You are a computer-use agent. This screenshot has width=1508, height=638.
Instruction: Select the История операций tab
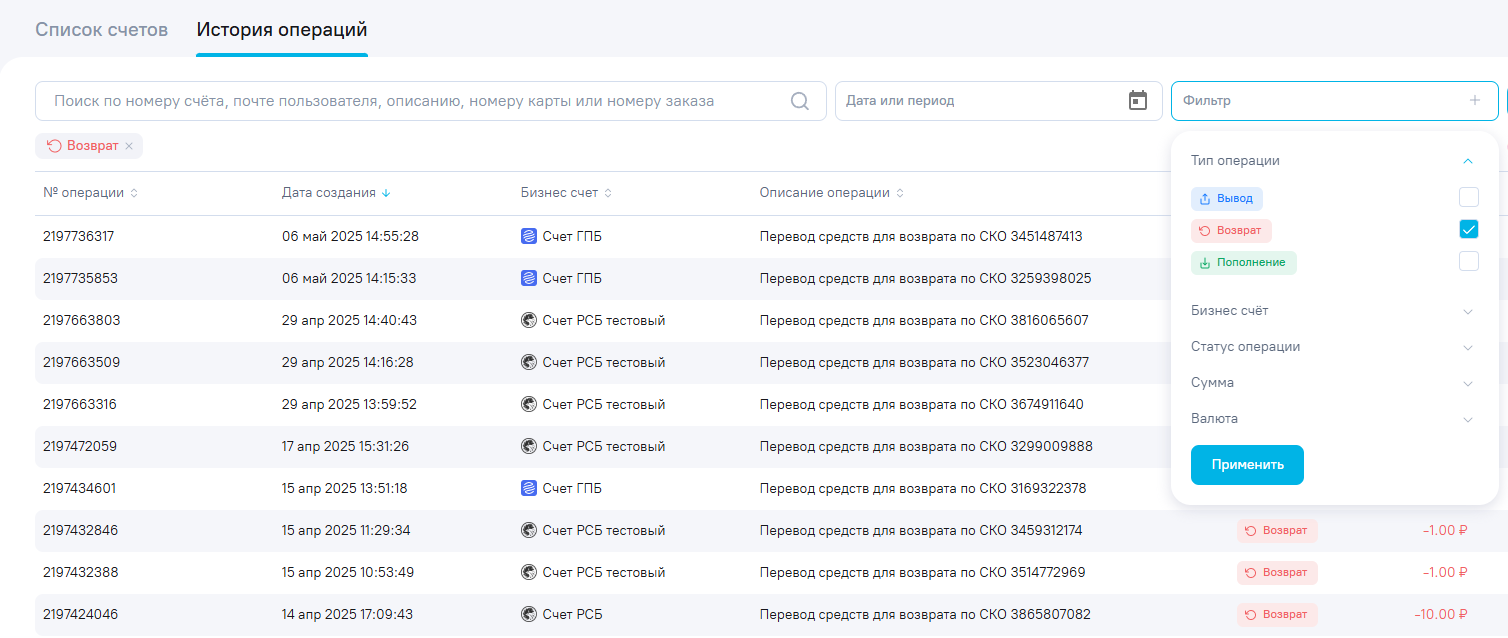(282, 29)
